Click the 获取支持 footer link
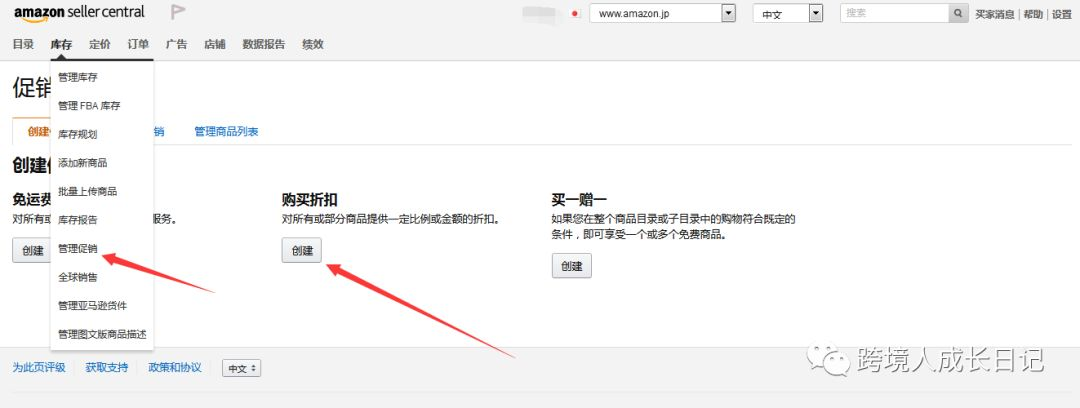 coord(107,367)
